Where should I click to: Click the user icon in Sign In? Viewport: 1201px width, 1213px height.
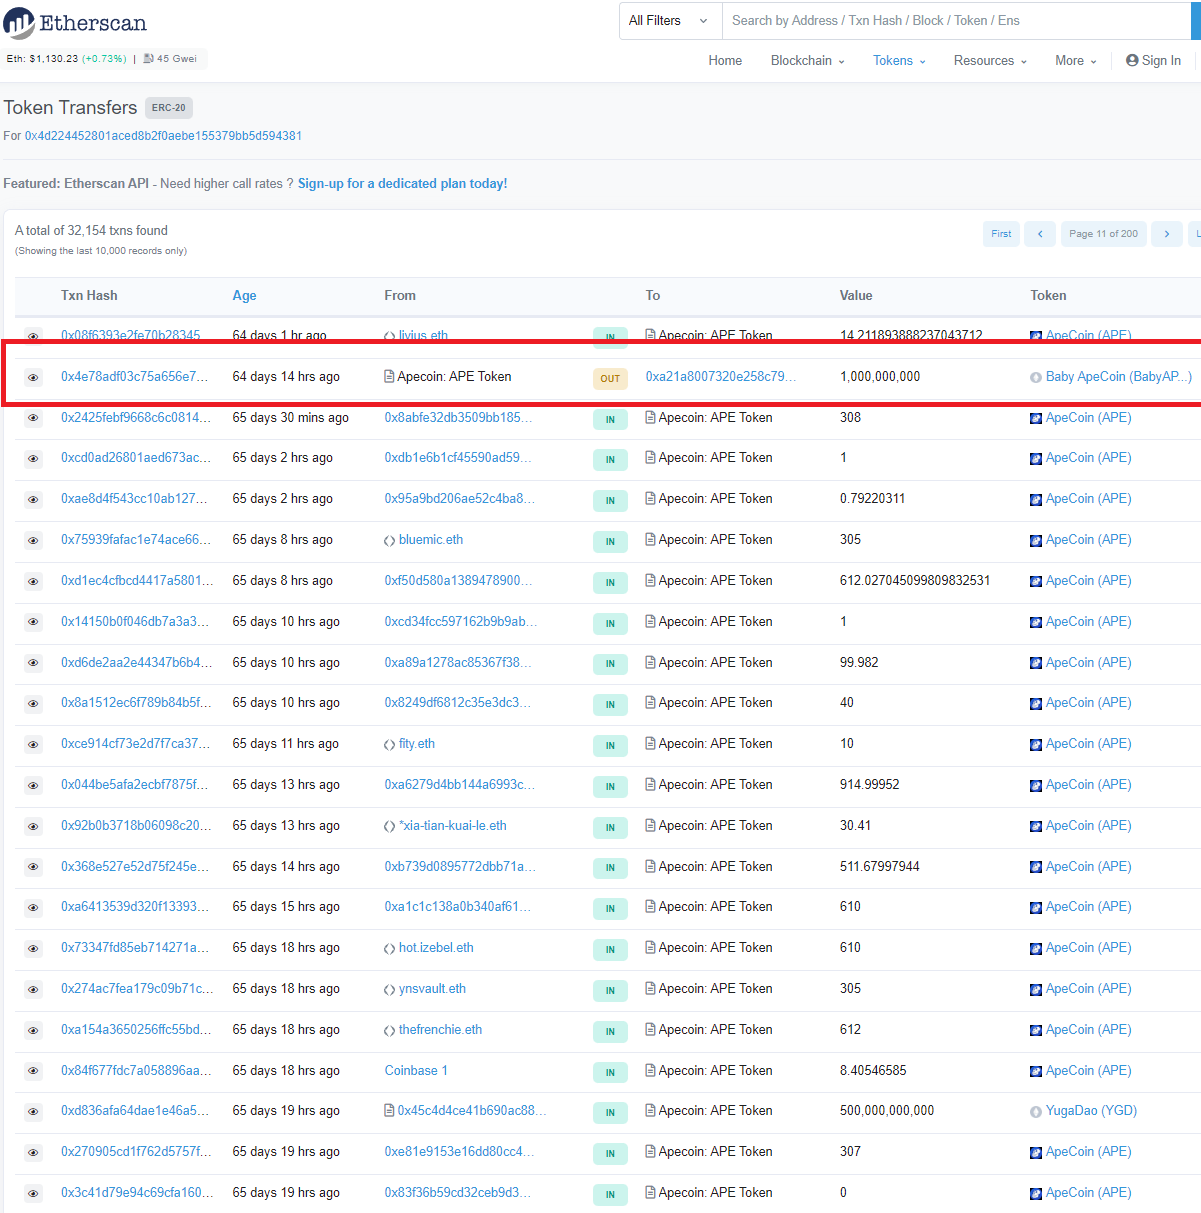[1132, 61]
